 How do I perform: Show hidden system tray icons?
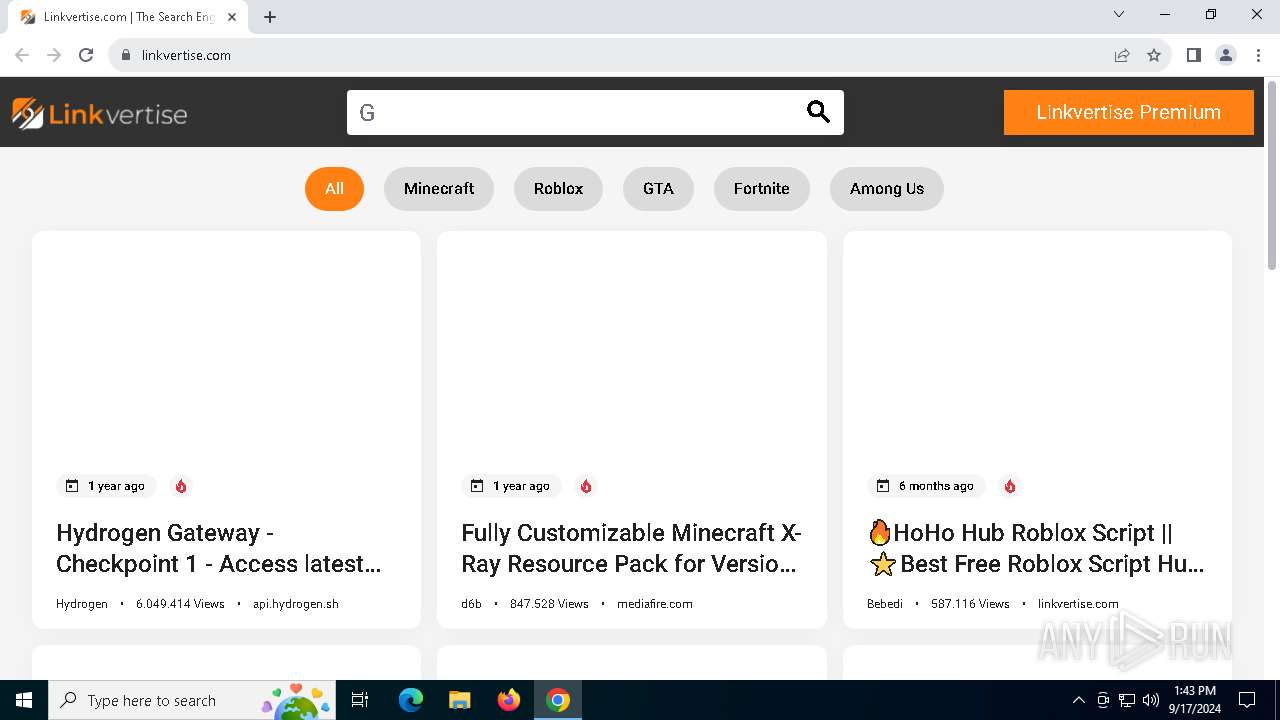(1078, 700)
